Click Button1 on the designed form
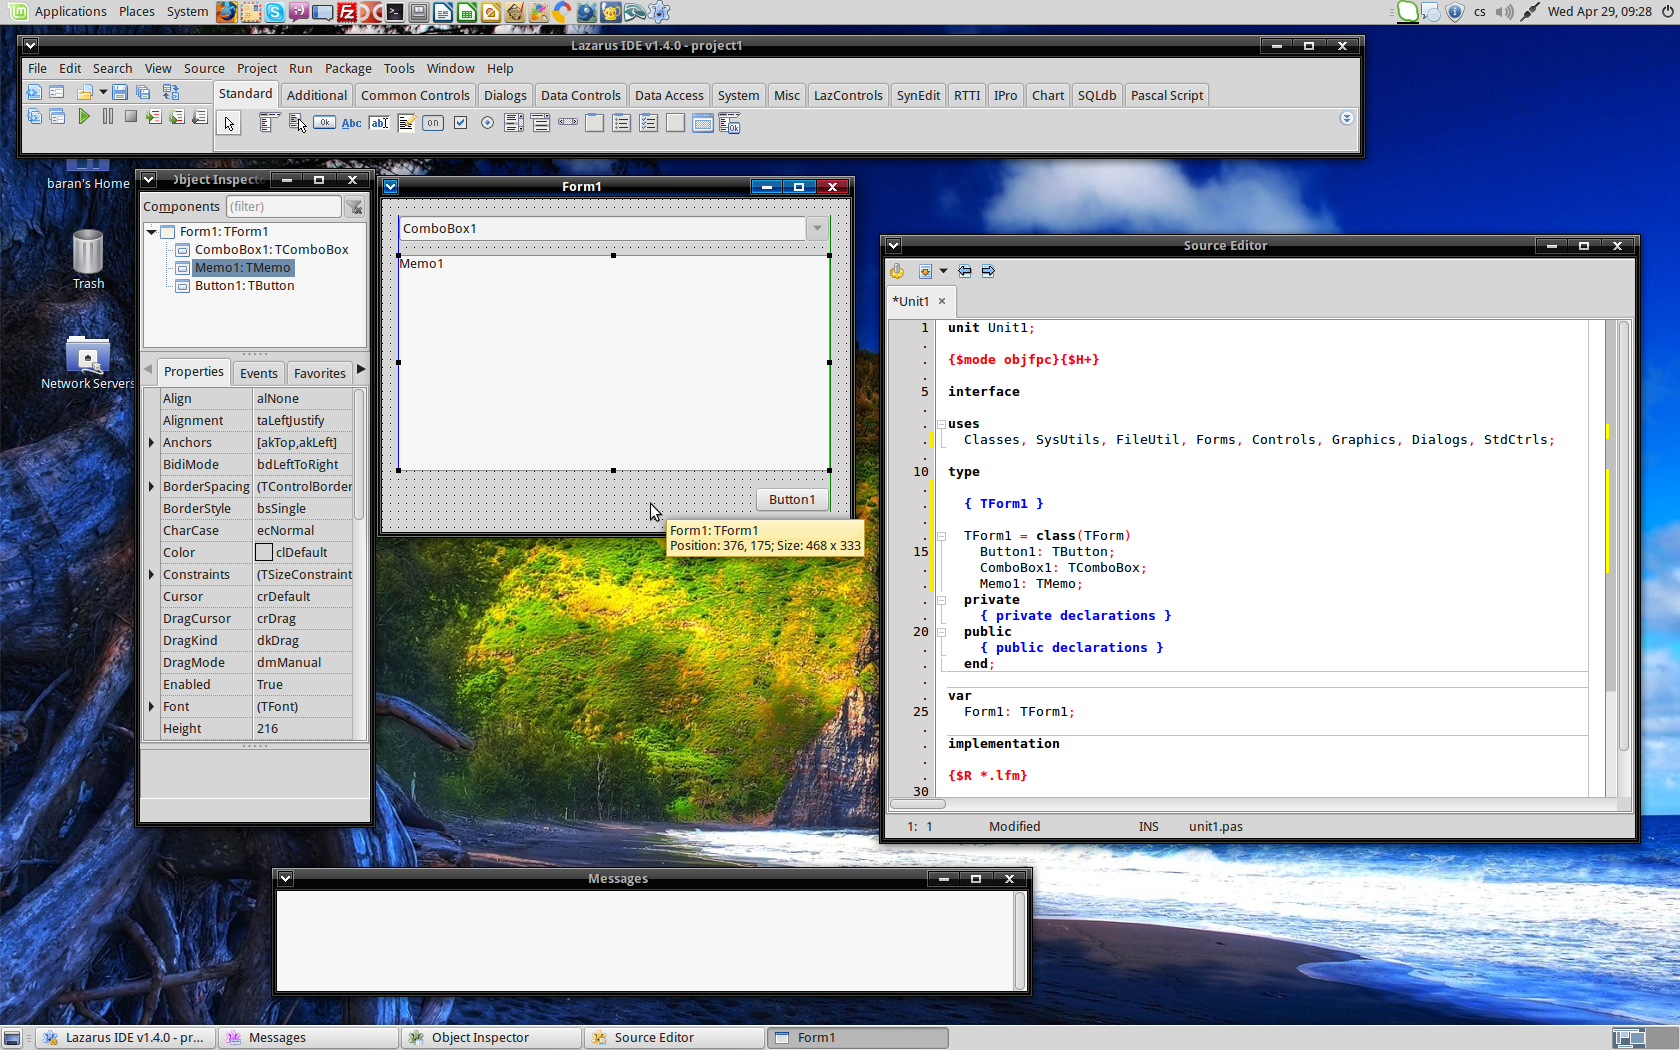 pyautogui.click(x=791, y=499)
